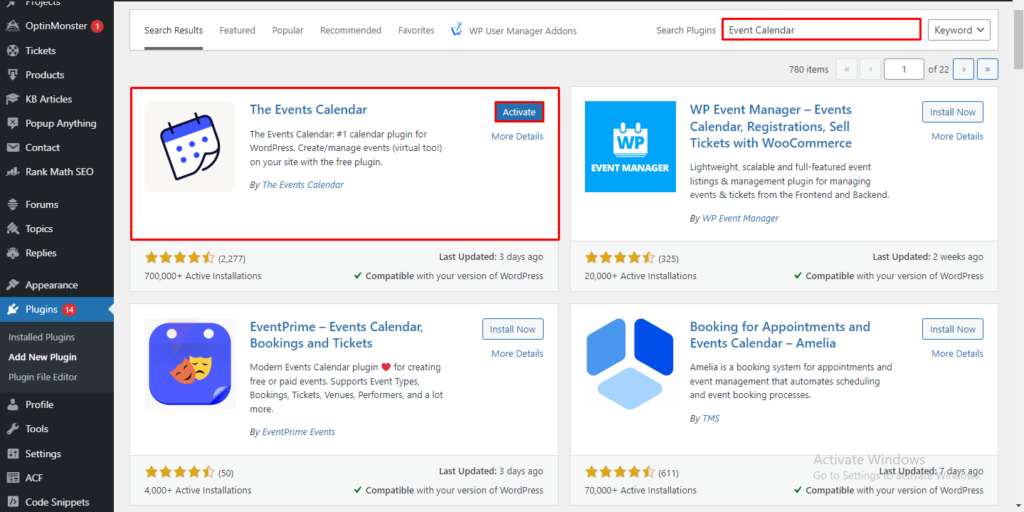Open the Popular plugins tab
The height and width of the screenshot is (512, 1024).
(x=288, y=30)
